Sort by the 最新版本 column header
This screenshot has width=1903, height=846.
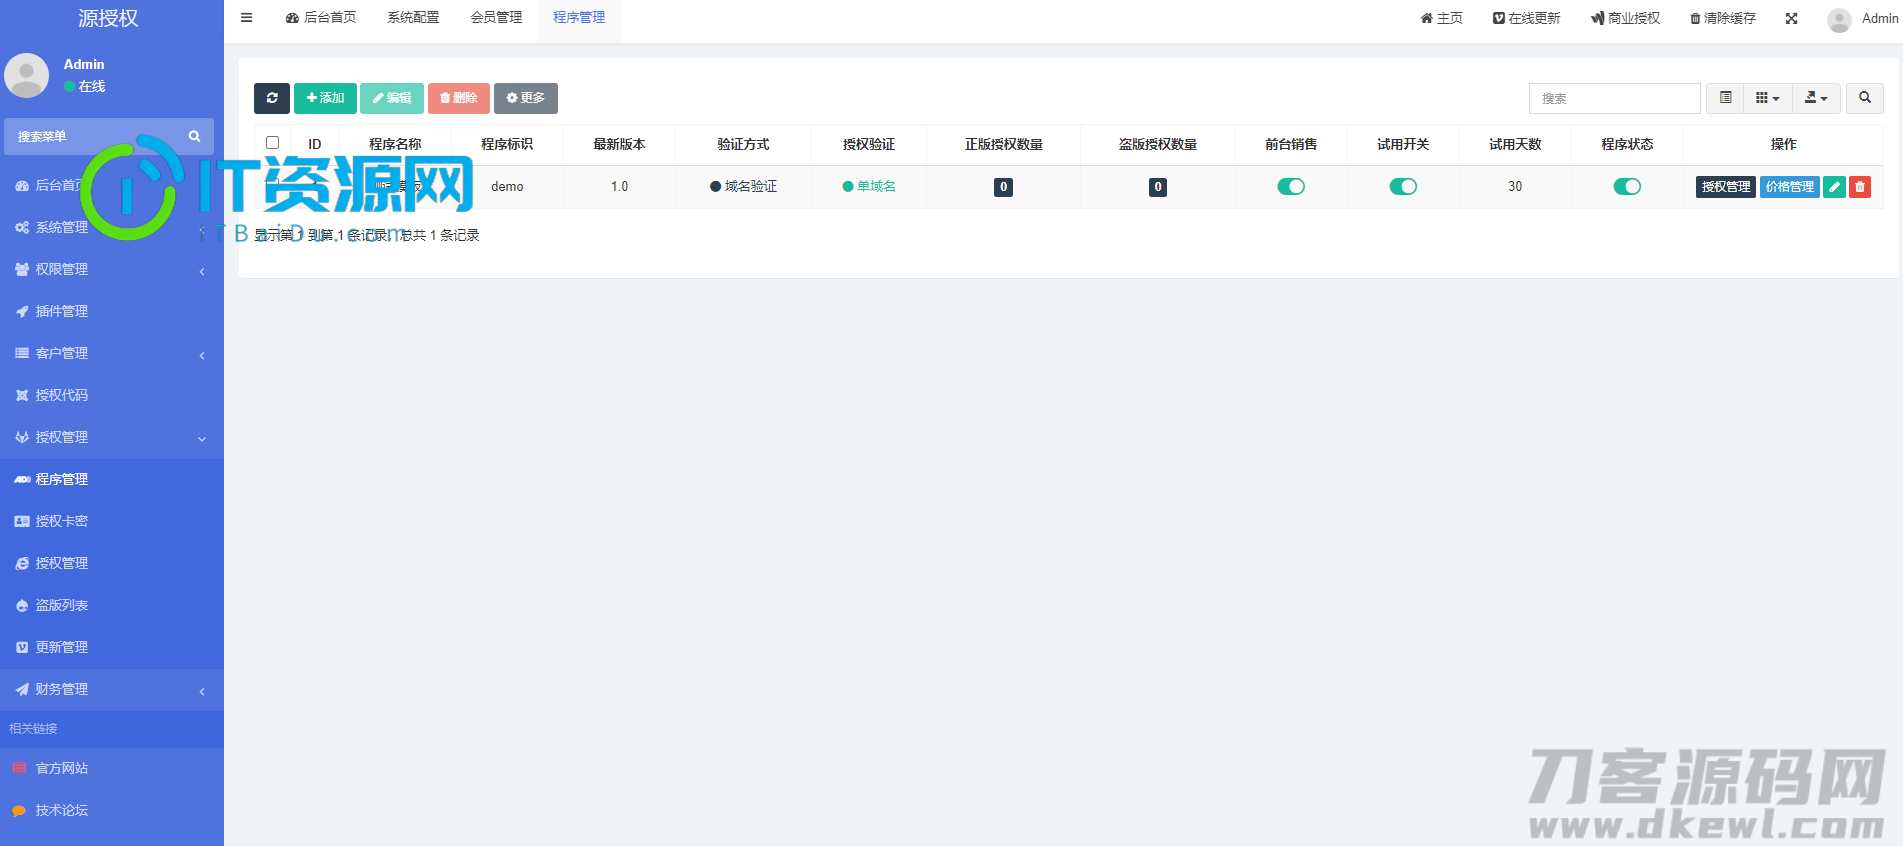619,144
